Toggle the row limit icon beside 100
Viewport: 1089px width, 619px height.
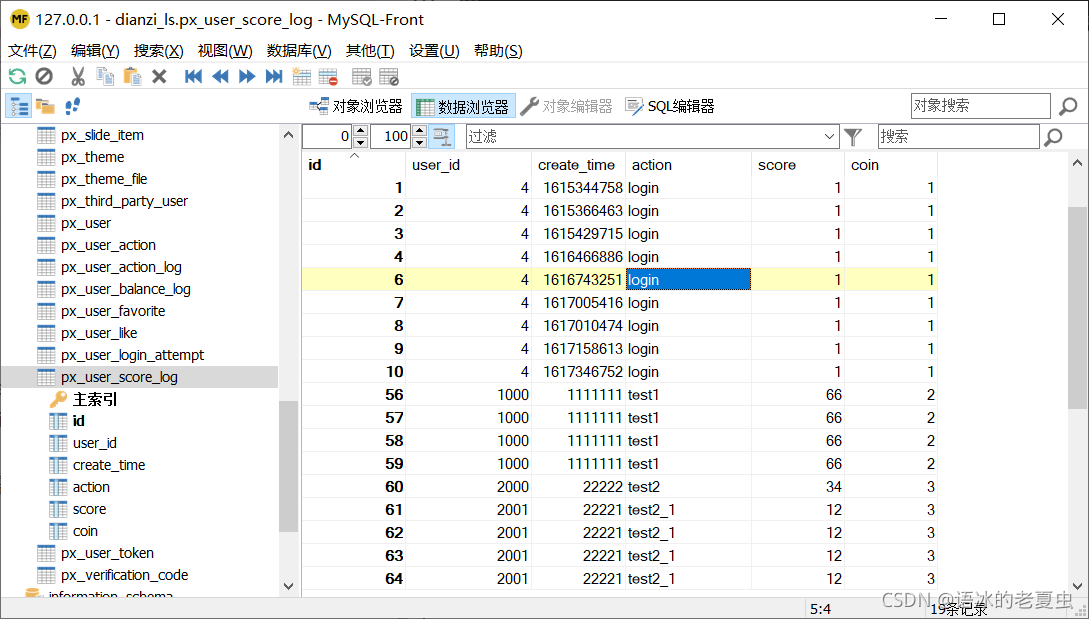click(442, 136)
